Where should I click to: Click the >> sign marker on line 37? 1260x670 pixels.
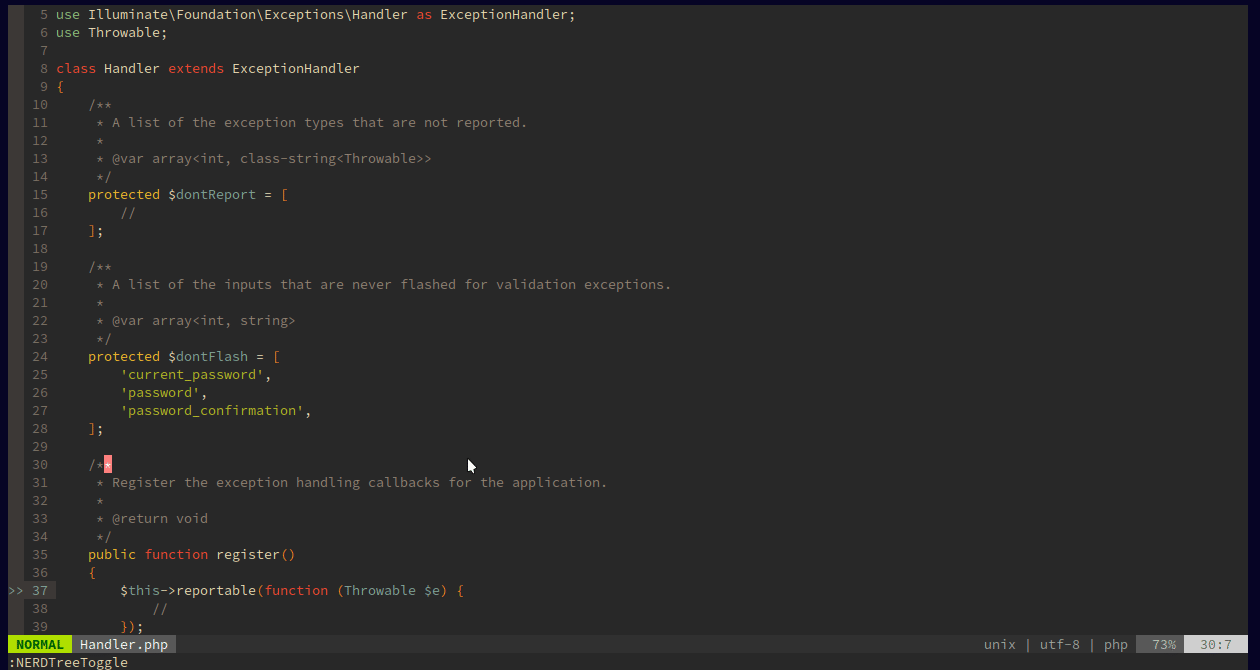pyautogui.click(x=16, y=591)
